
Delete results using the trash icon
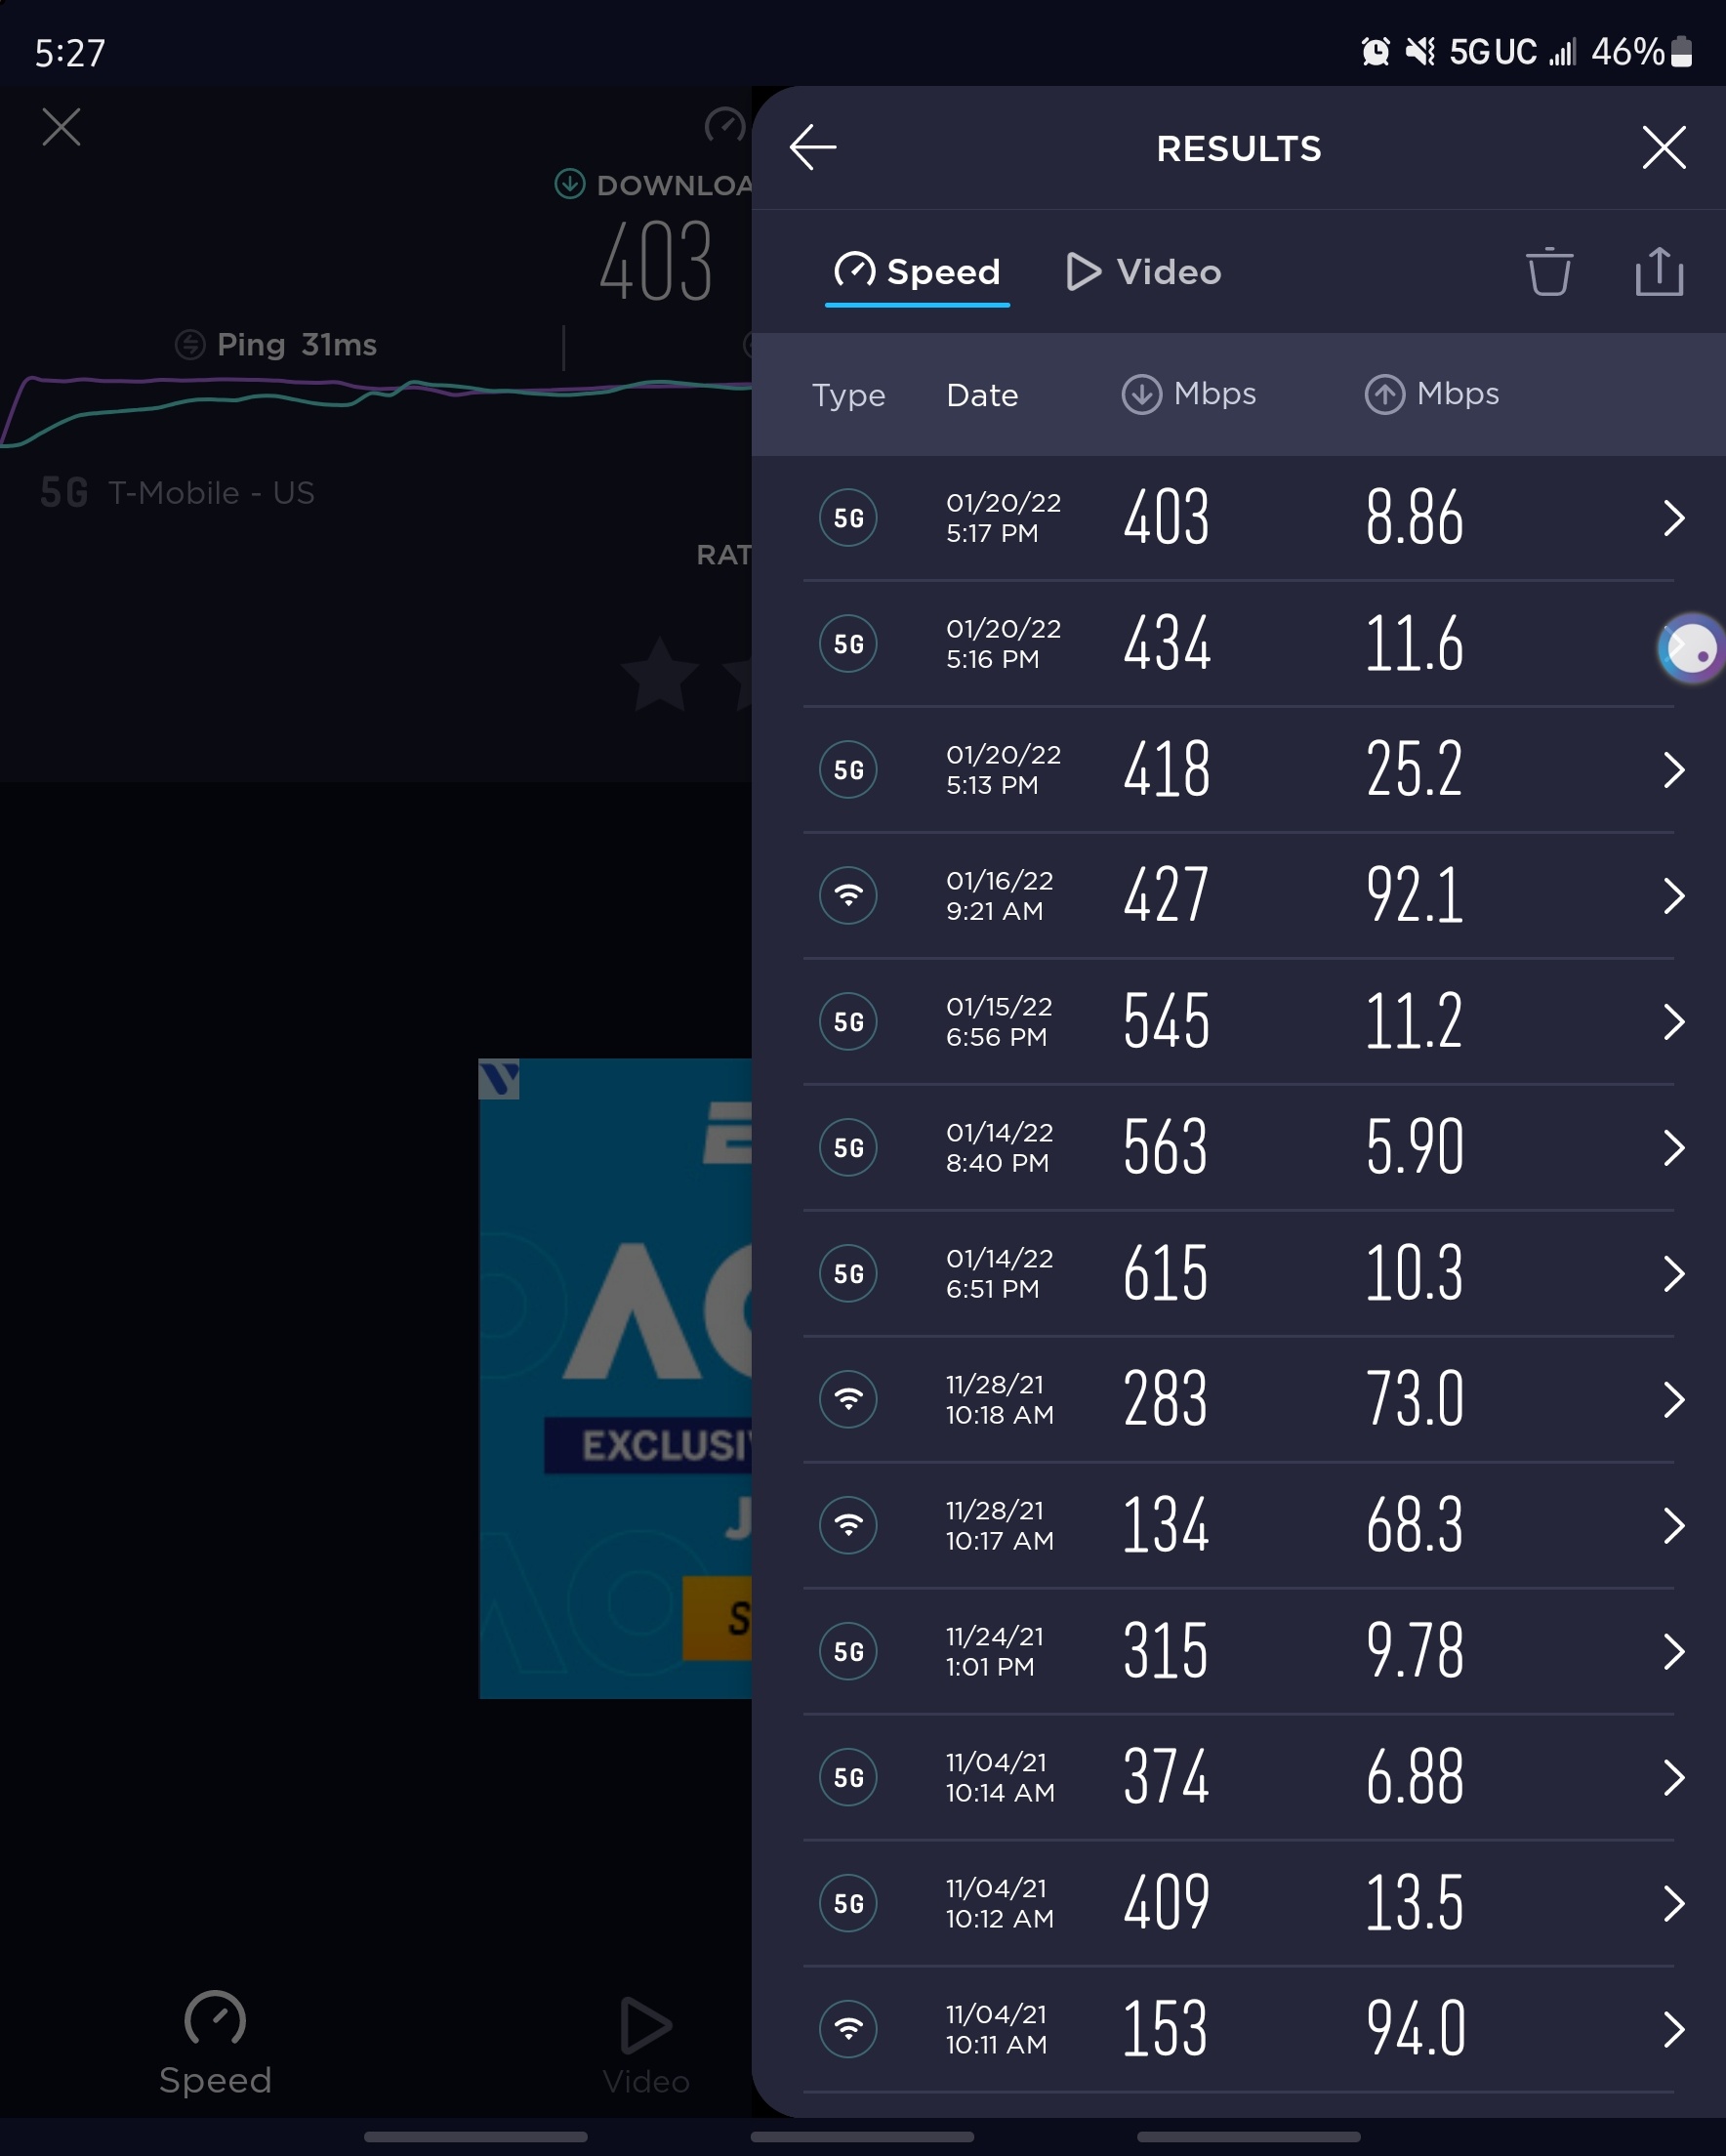click(x=1548, y=272)
